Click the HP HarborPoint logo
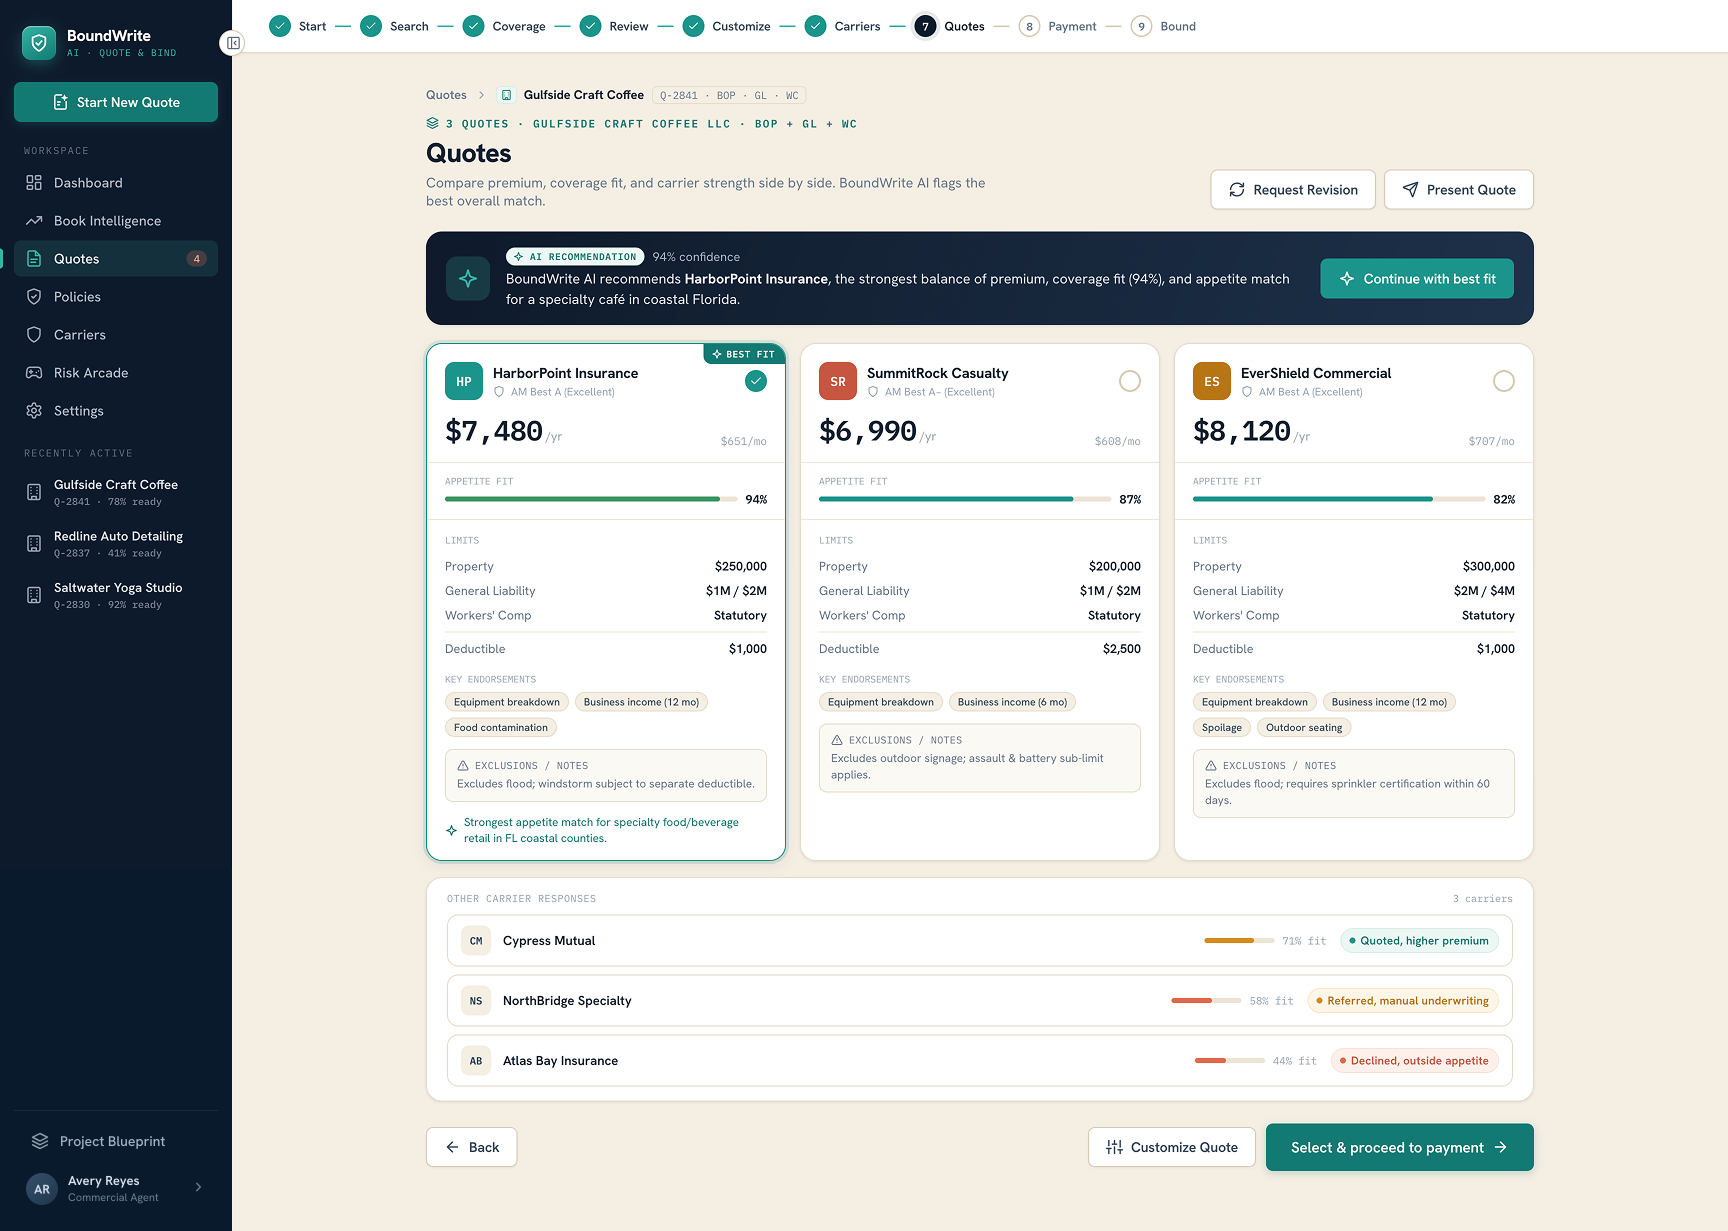The height and width of the screenshot is (1231, 1728). click(x=464, y=381)
